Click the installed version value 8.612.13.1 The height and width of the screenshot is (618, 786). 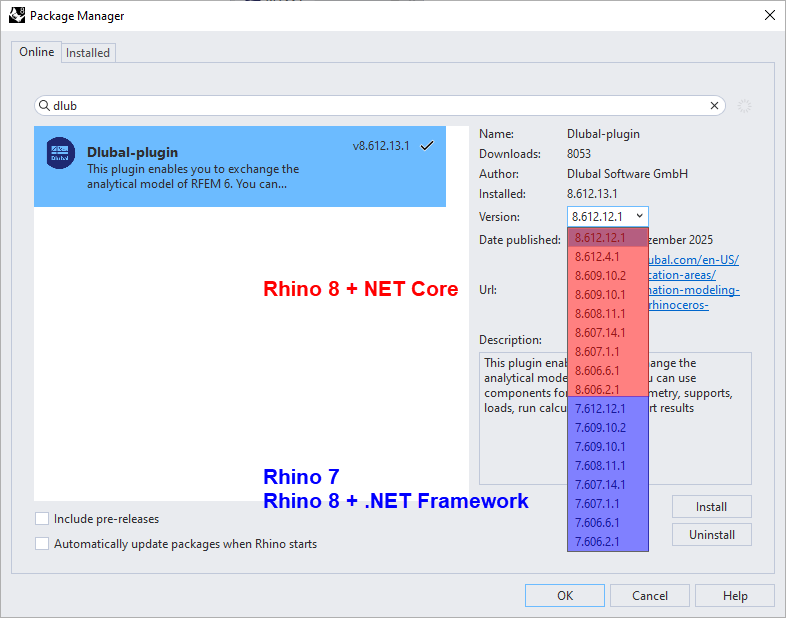tap(592, 194)
